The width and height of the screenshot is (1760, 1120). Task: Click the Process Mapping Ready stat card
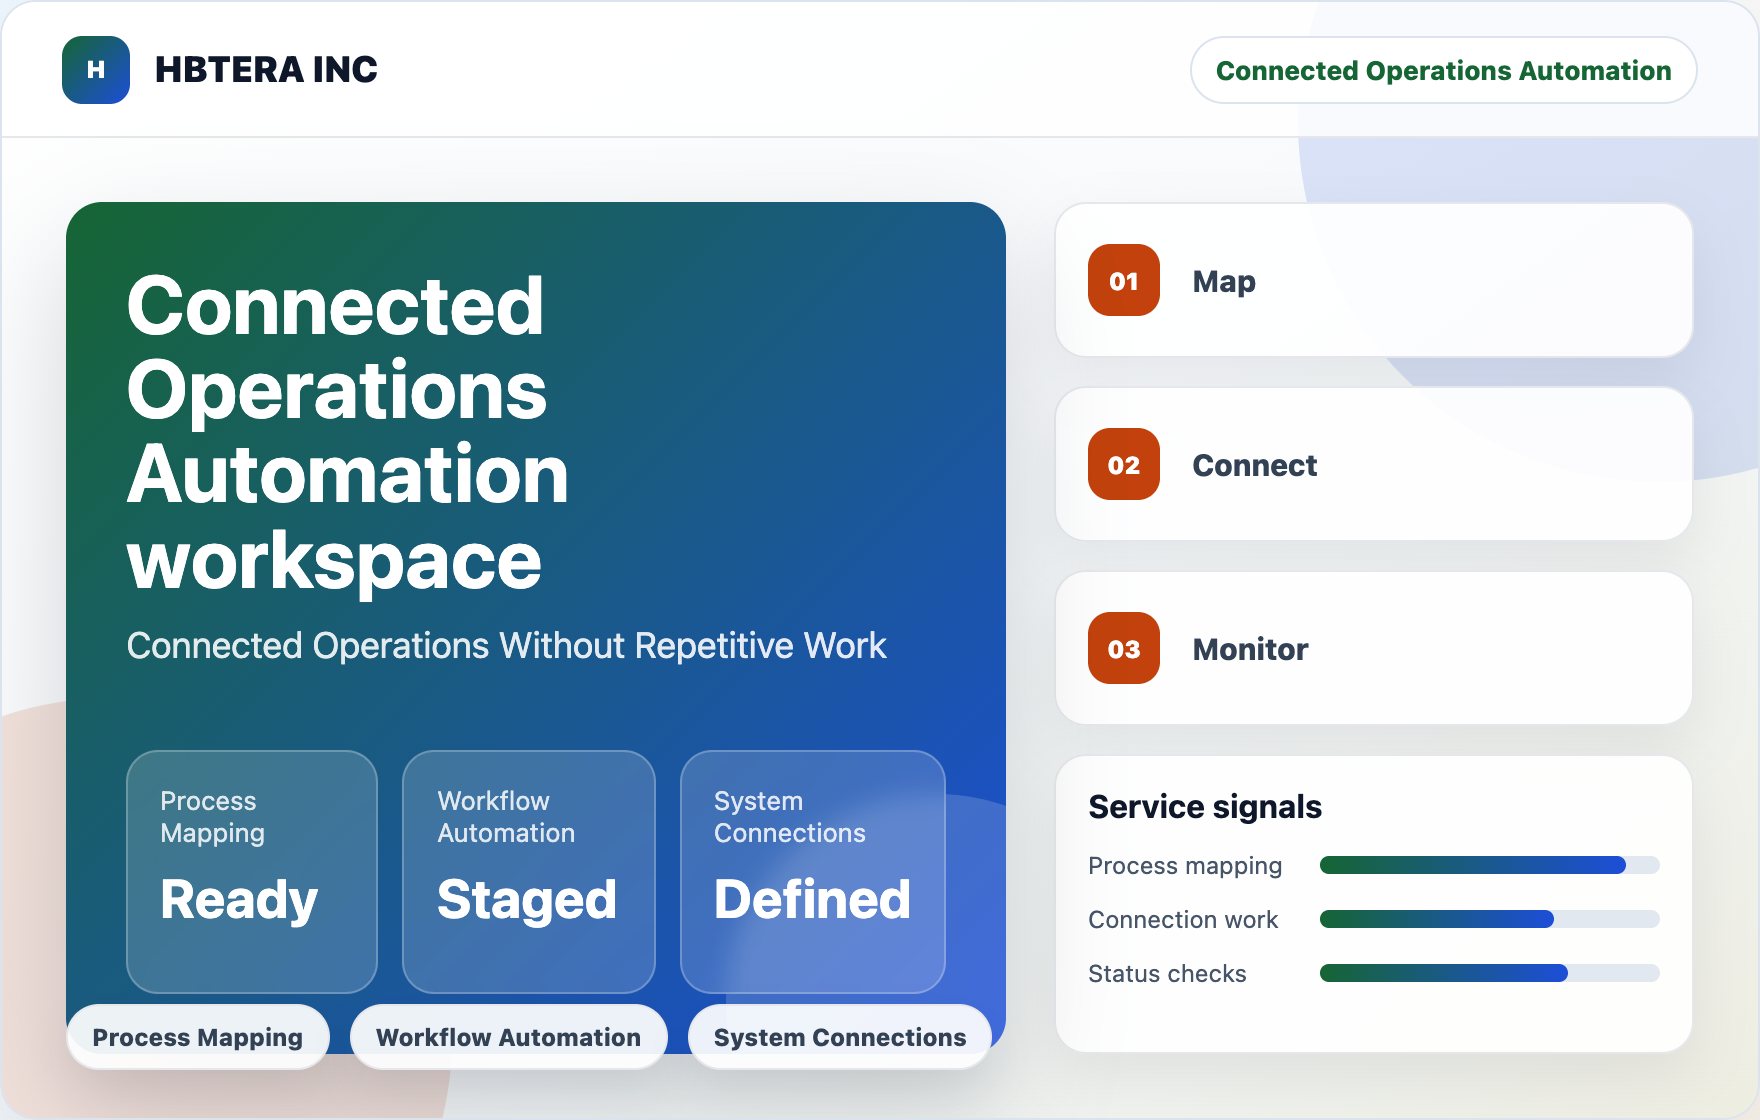coord(252,872)
